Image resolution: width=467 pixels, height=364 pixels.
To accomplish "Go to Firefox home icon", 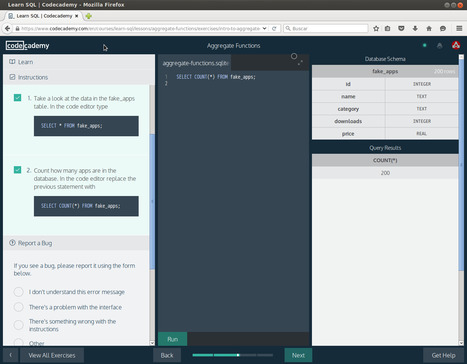I will click(x=429, y=29).
